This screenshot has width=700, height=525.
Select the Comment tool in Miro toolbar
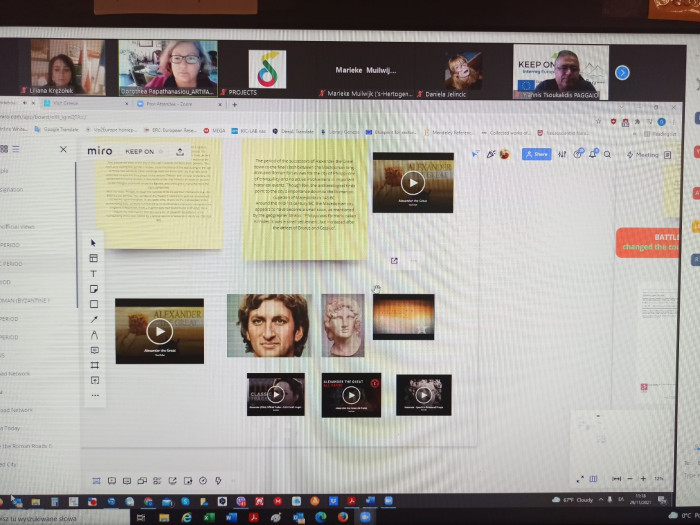coord(95,350)
